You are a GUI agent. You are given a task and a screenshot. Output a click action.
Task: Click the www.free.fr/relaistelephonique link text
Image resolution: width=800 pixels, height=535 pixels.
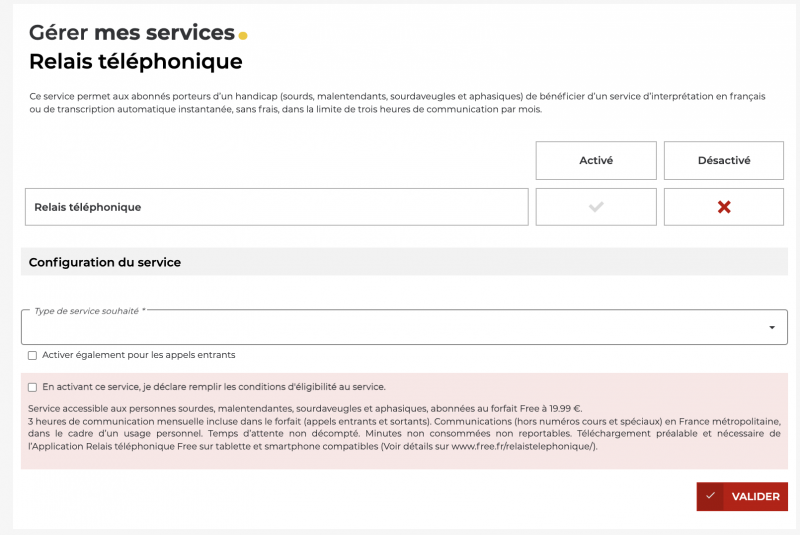tap(522, 446)
